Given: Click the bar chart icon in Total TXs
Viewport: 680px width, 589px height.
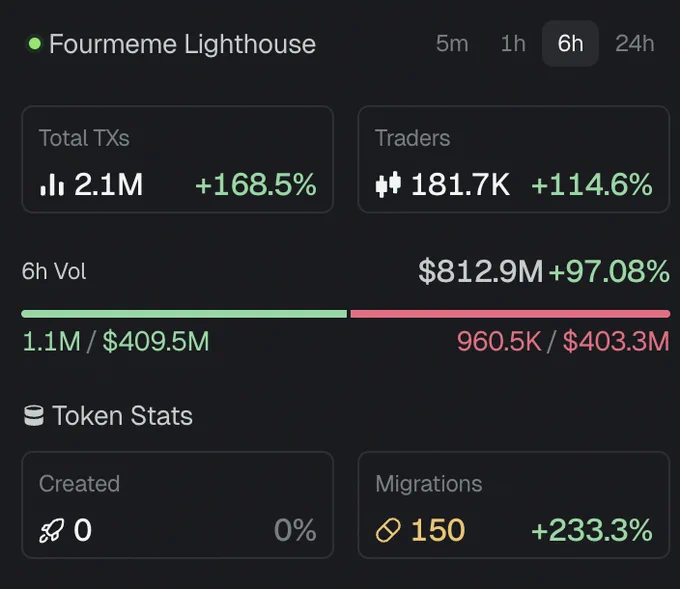Looking at the screenshot, I should click(x=51, y=184).
